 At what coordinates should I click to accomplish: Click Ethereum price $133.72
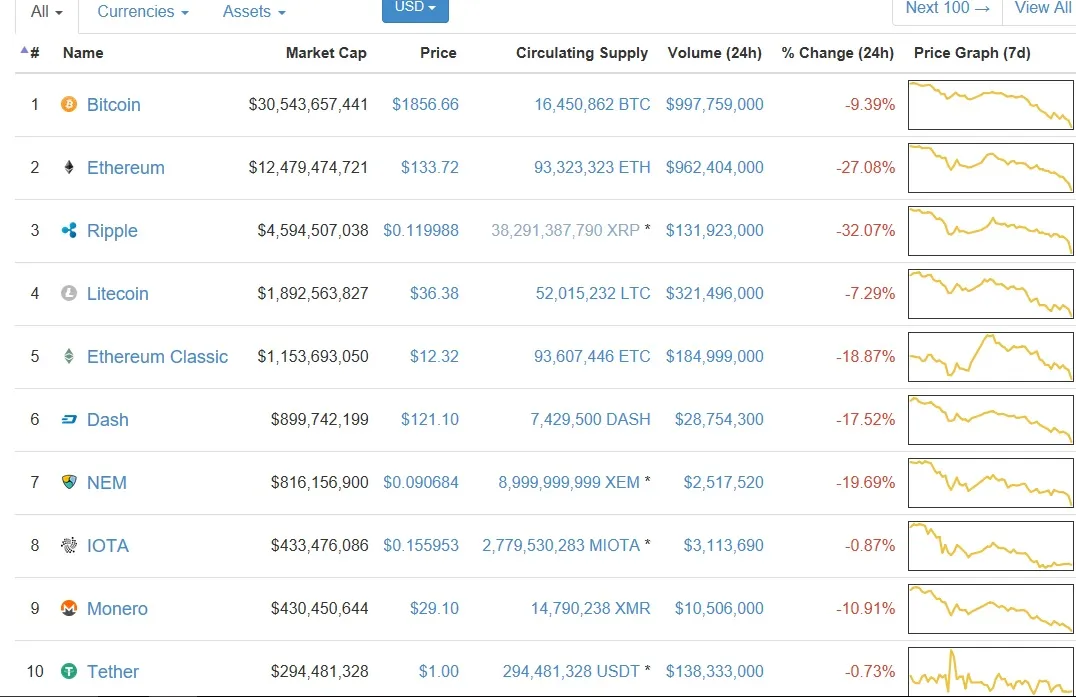[430, 167]
